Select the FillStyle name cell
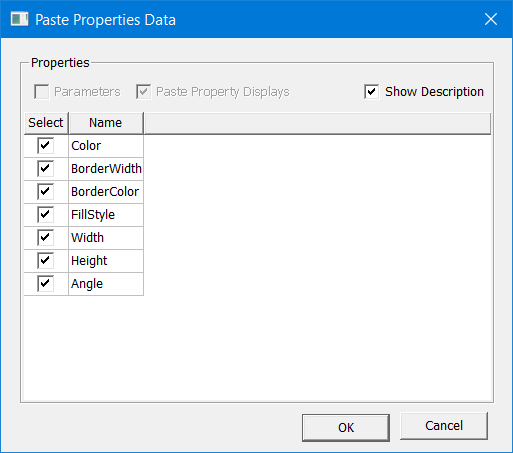Viewport: 513px width, 453px height. (x=106, y=215)
